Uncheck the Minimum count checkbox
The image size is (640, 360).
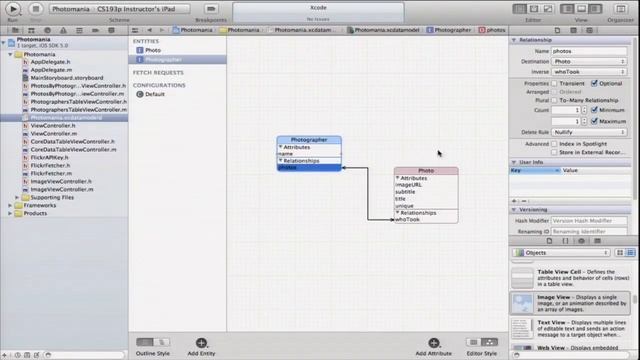[594, 110]
